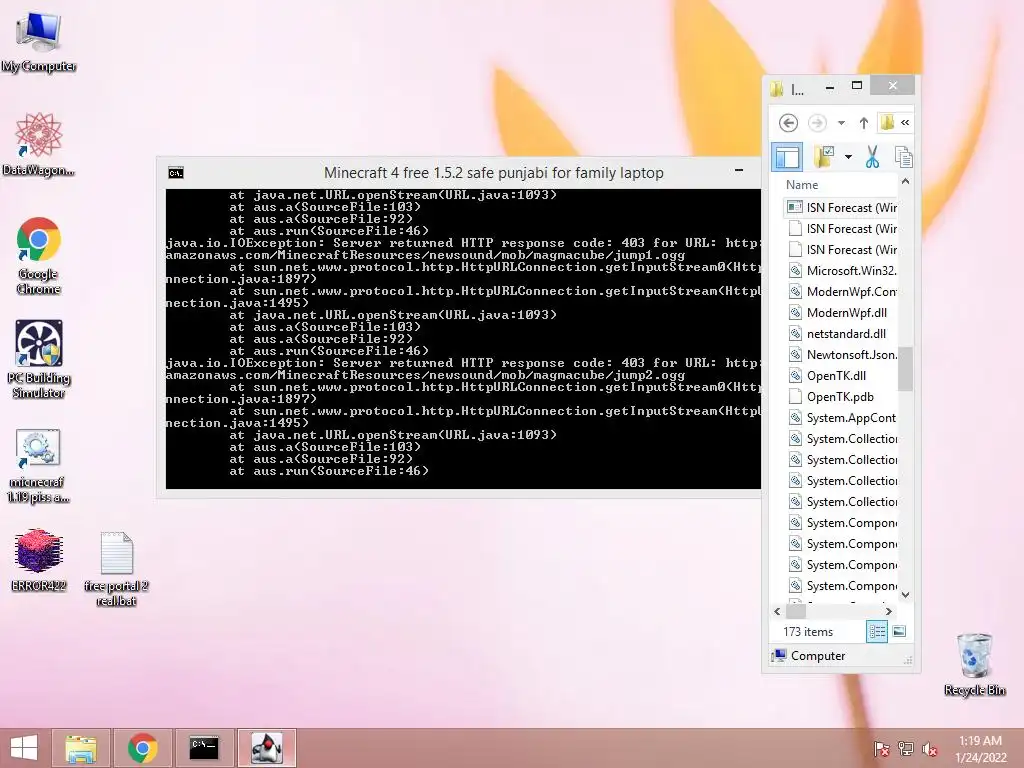1024x768 pixels.
Task: Click the horizontal scrollbar right arrow in Explorer
Action: (x=888, y=611)
